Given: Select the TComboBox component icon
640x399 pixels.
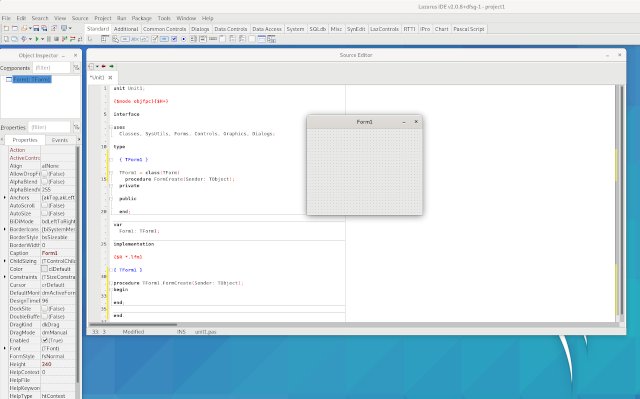Looking at the screenshot, I should tap(203, 39).
